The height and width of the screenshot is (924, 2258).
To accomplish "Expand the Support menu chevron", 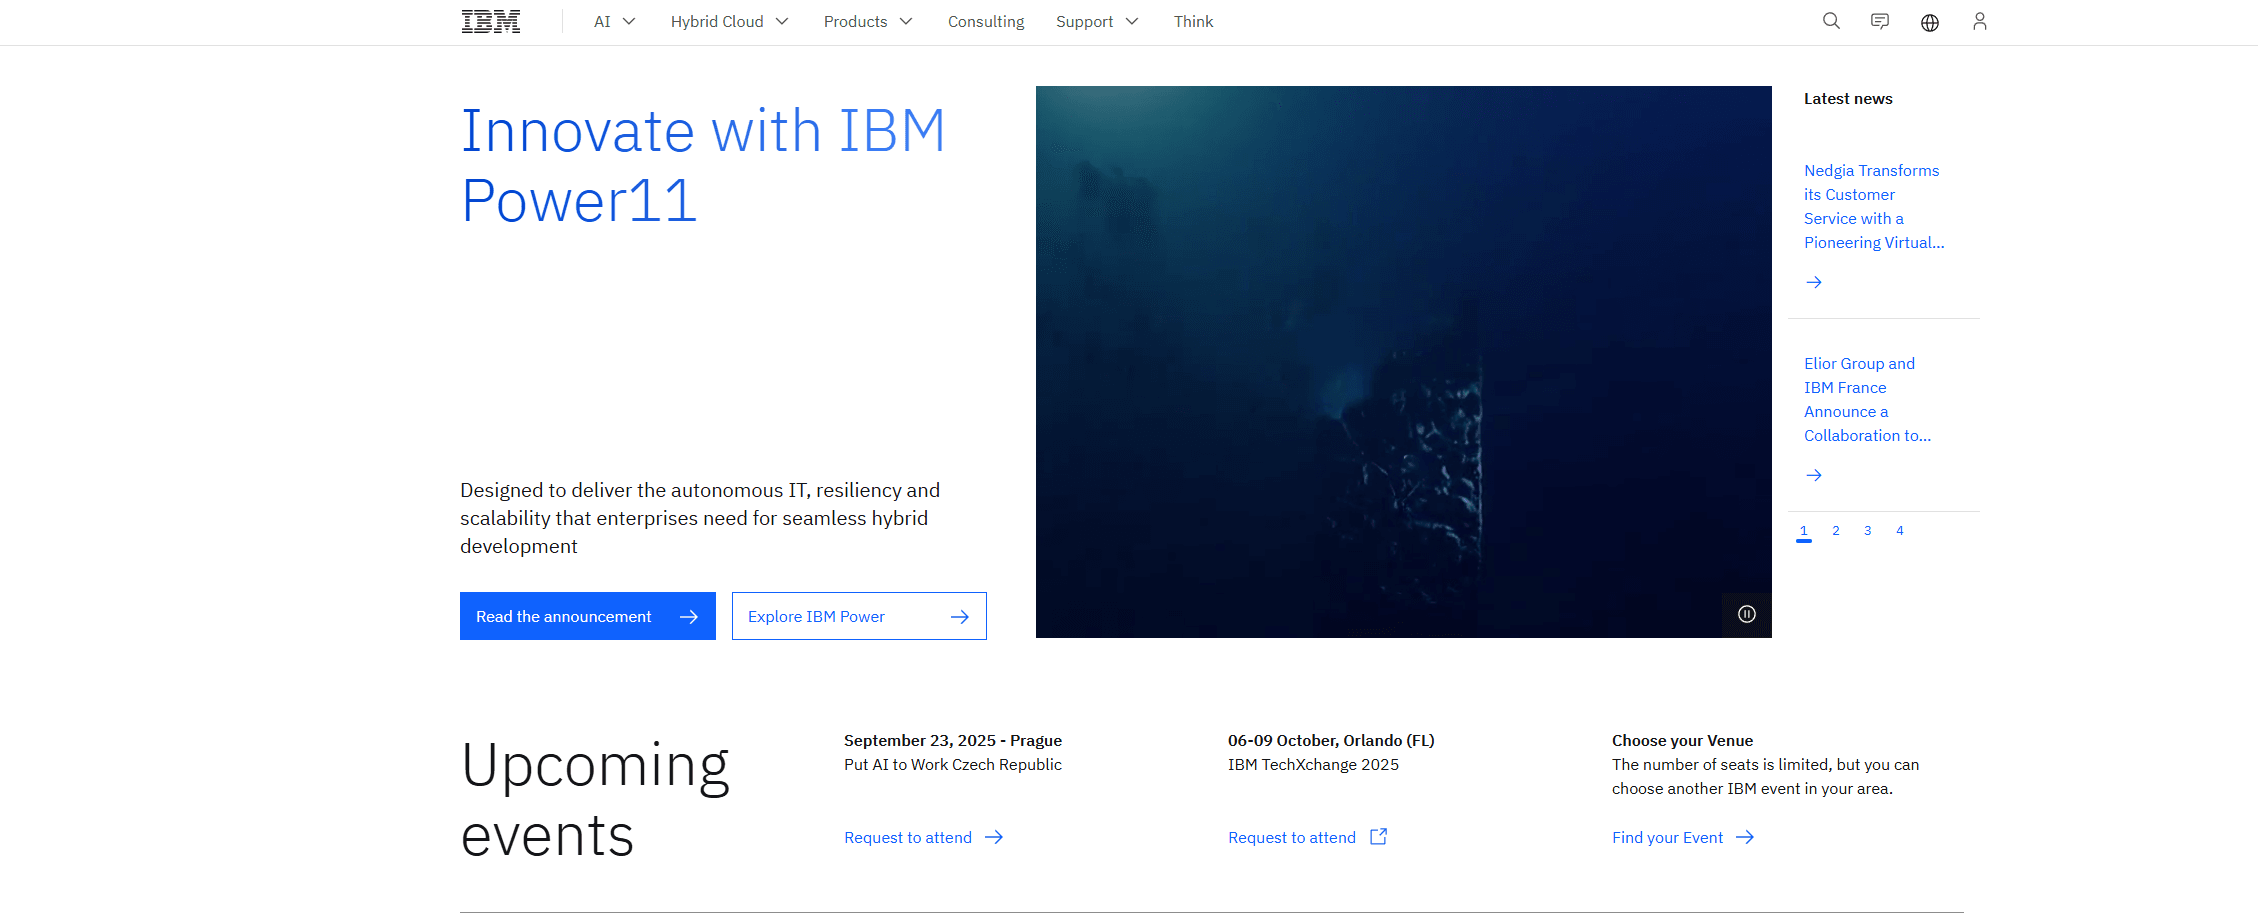I will pos(1132,21).
